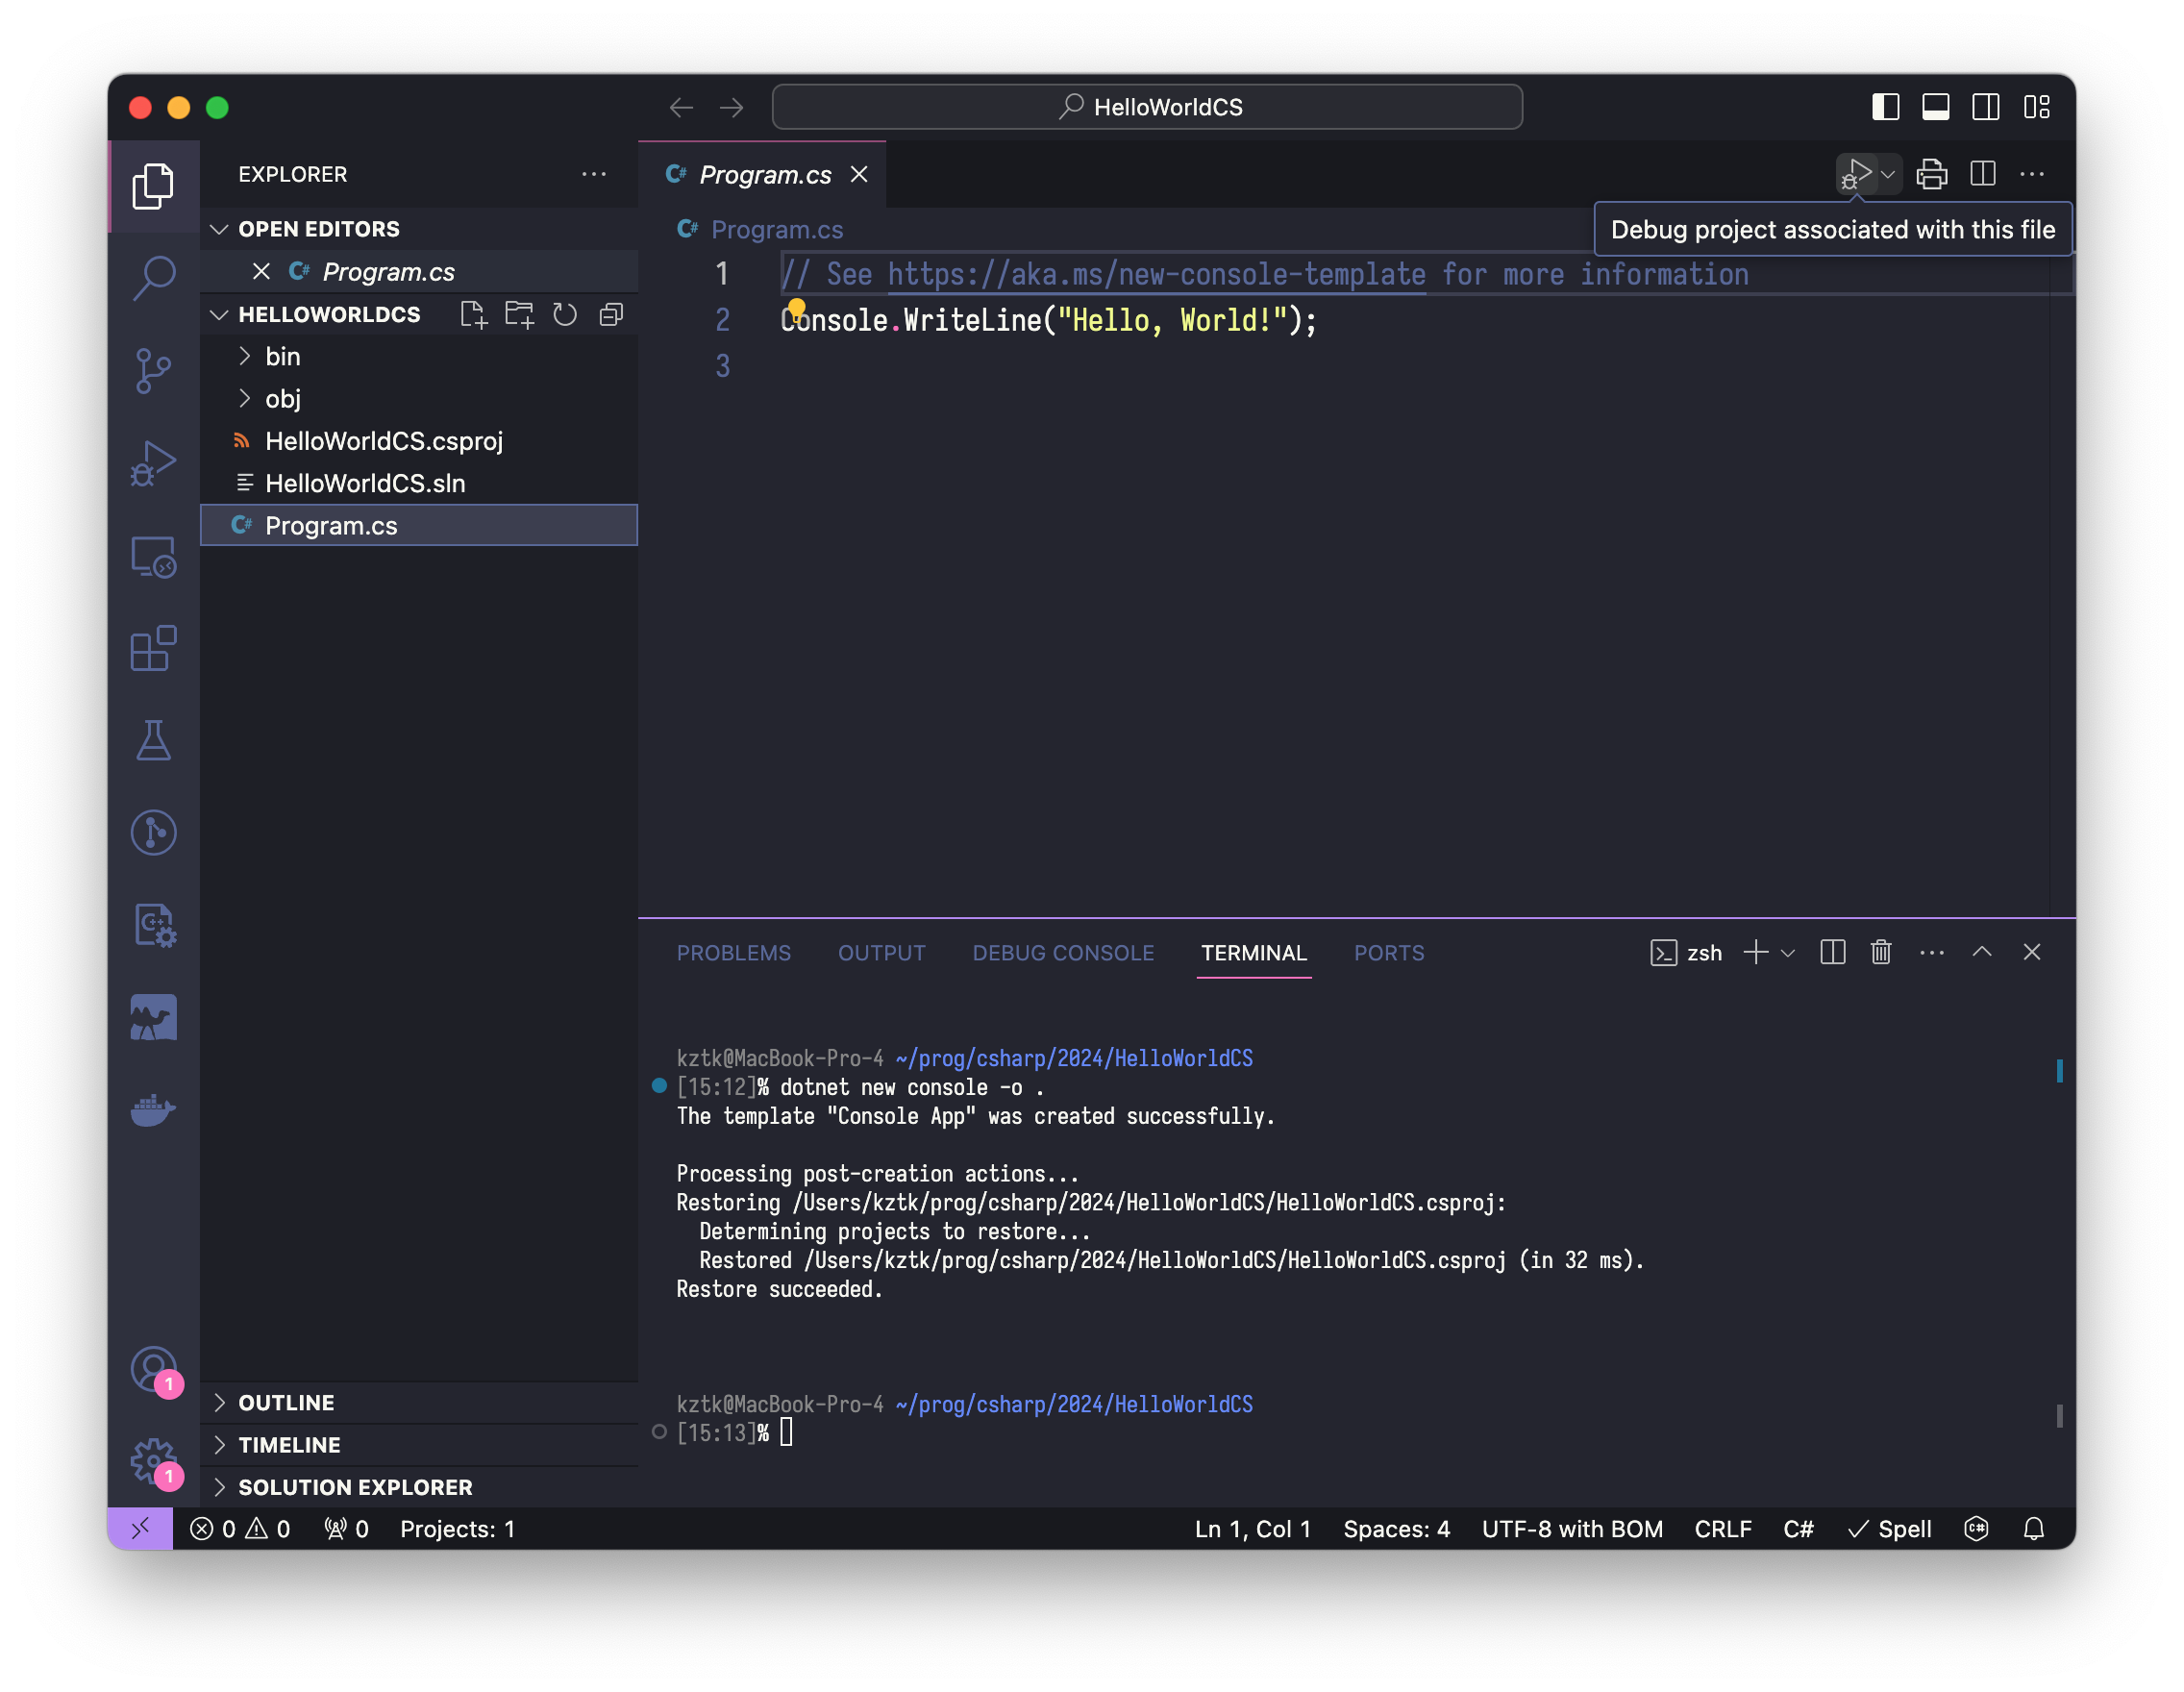Split the terminal pane
The image size is (2184, 1692).
coord(1832,952)
